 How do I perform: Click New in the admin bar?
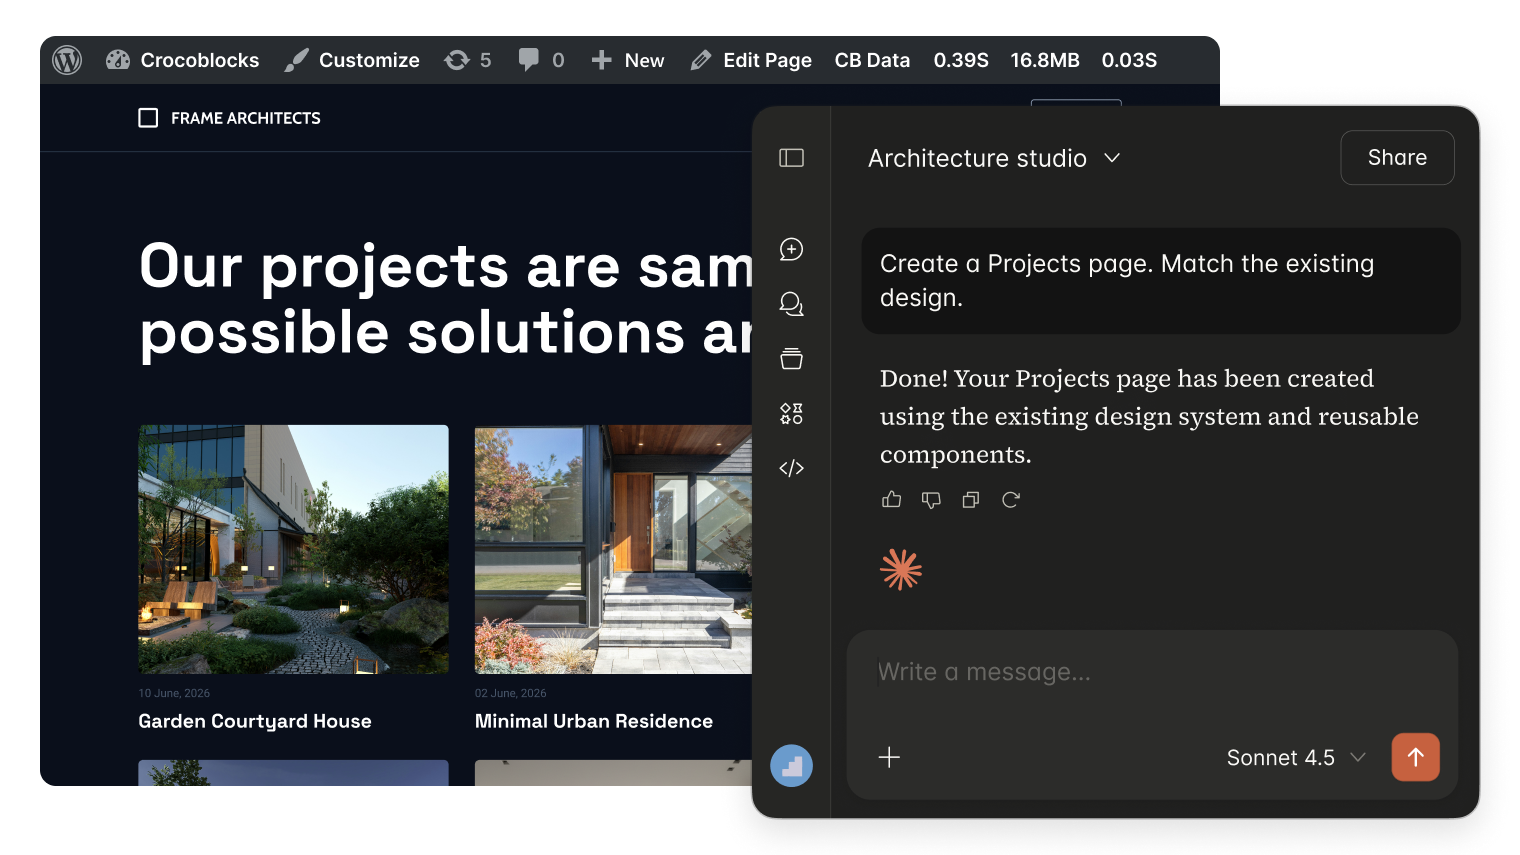(628, 60)
